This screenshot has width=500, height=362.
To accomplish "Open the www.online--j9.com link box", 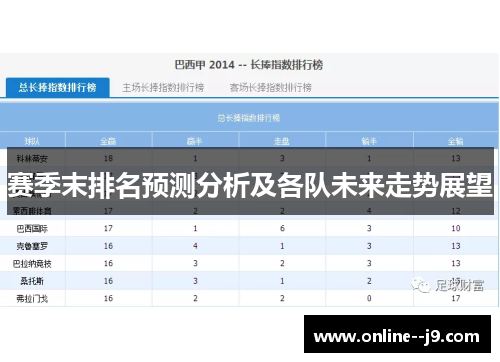I will coord(397,334).
